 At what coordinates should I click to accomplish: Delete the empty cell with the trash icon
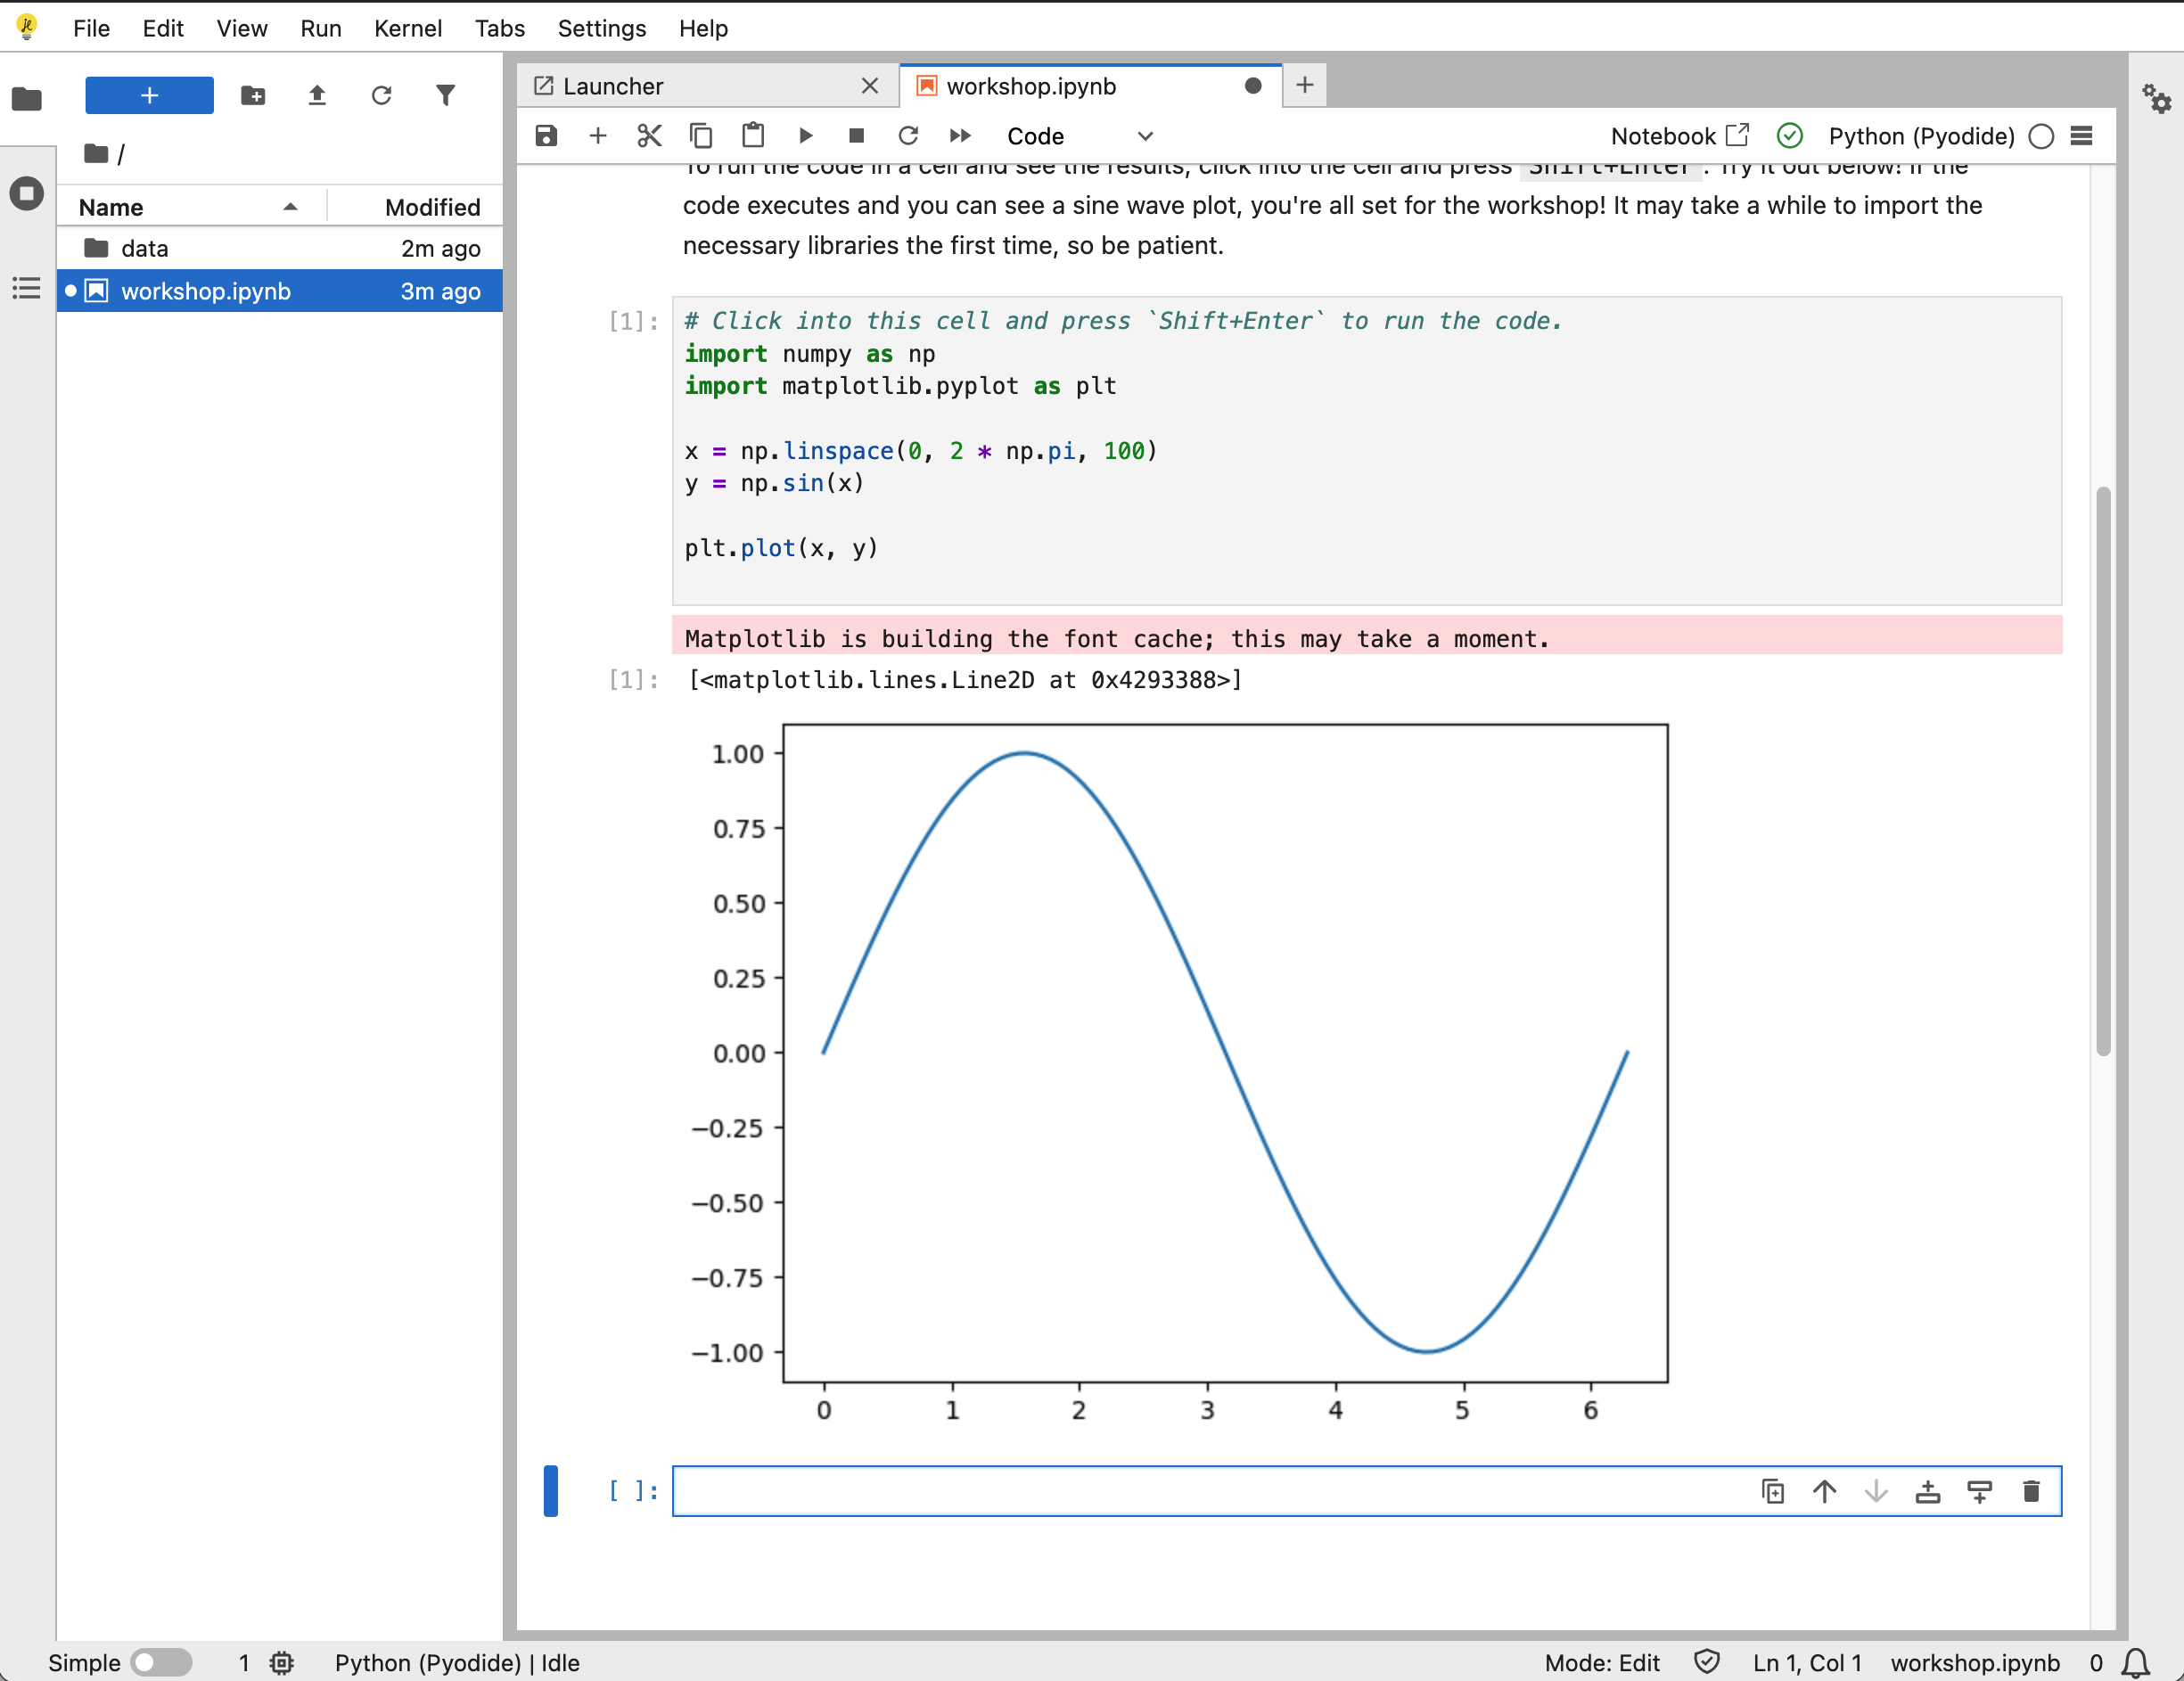(2032, 1491)
